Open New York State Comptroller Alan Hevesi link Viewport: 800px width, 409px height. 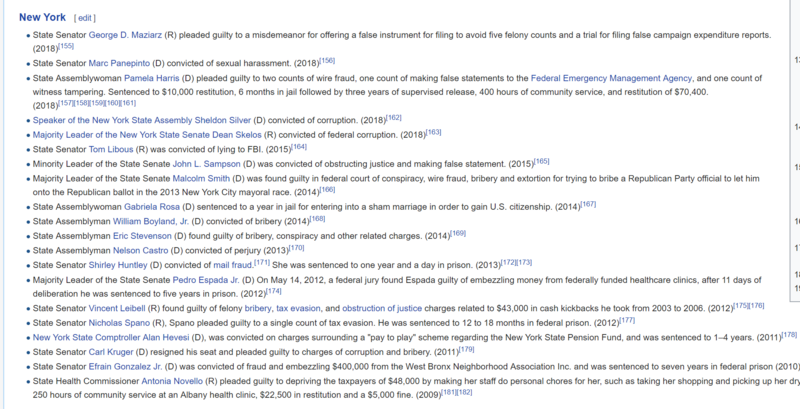click(111, 338)
